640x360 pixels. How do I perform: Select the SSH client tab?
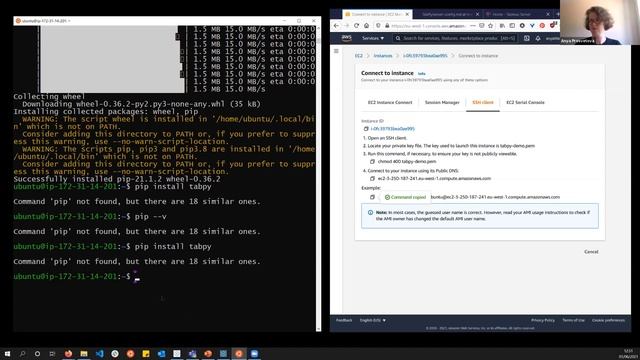coord(483,102)
